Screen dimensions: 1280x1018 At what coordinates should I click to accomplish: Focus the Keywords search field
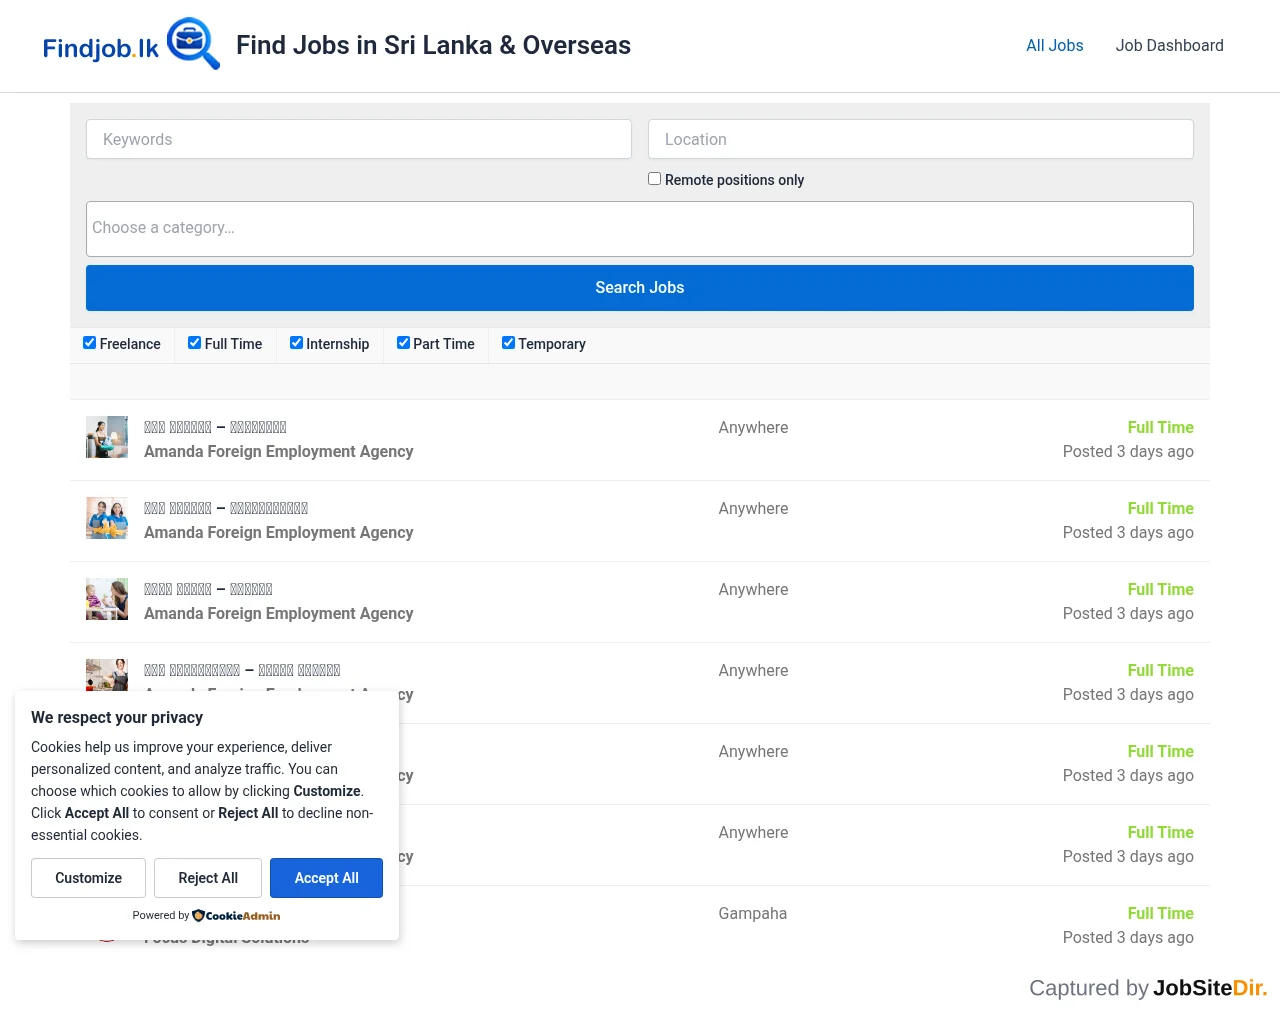click(x=359, y=139)
